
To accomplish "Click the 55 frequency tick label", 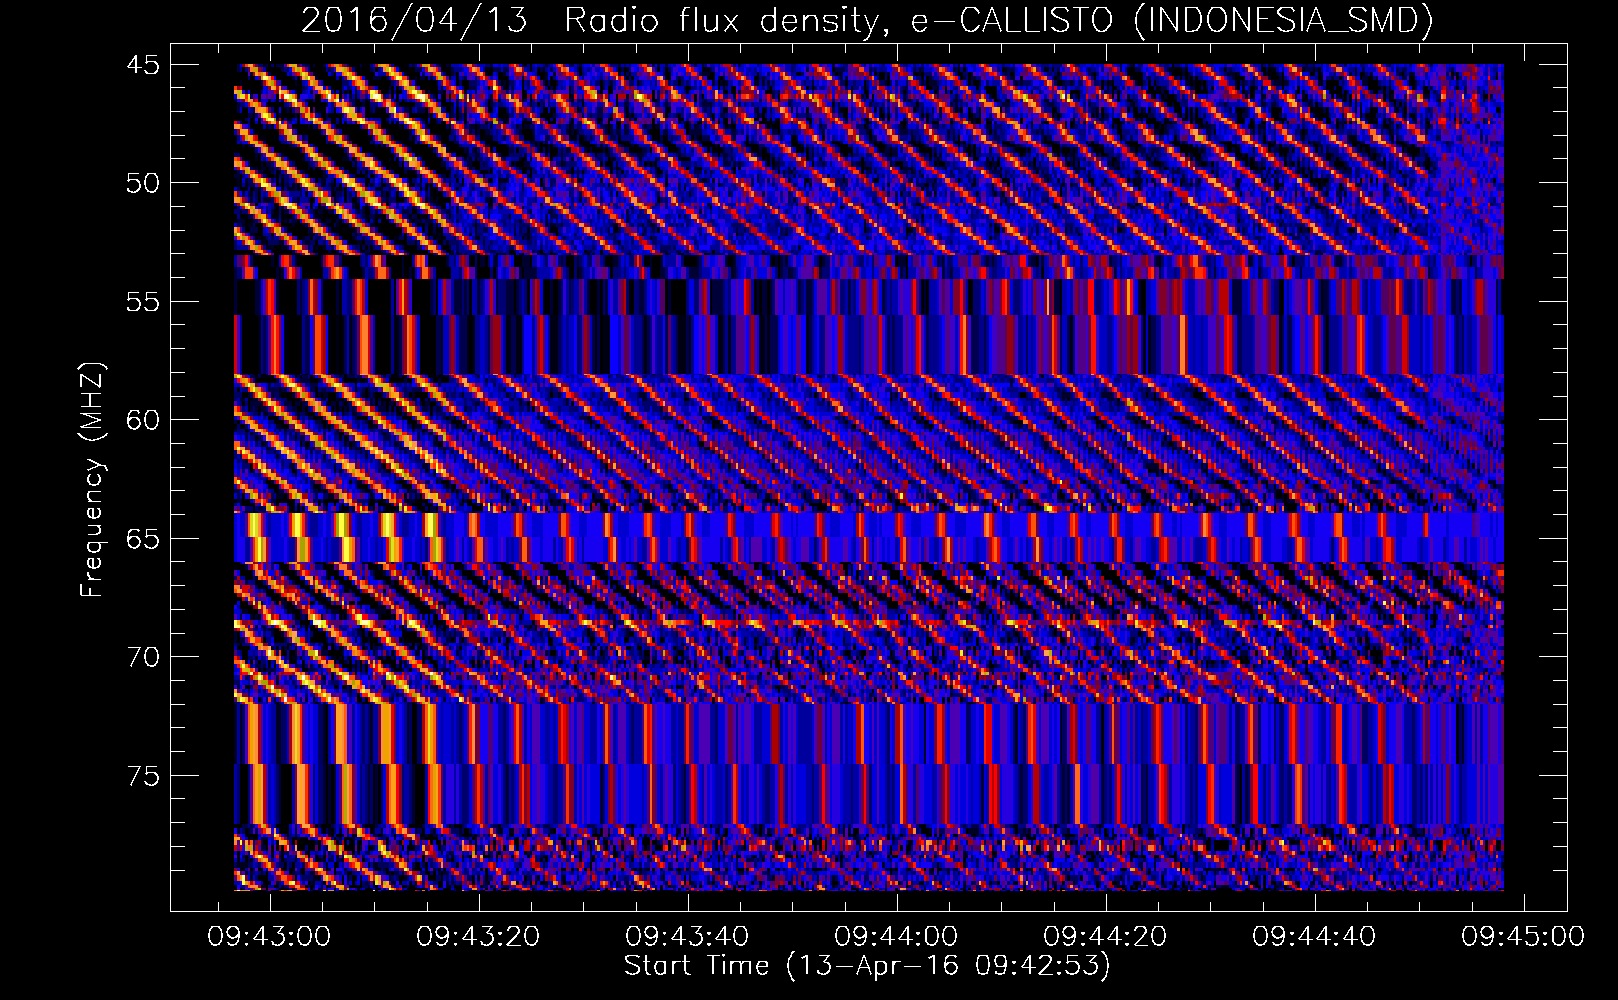I will click(143, 302).
